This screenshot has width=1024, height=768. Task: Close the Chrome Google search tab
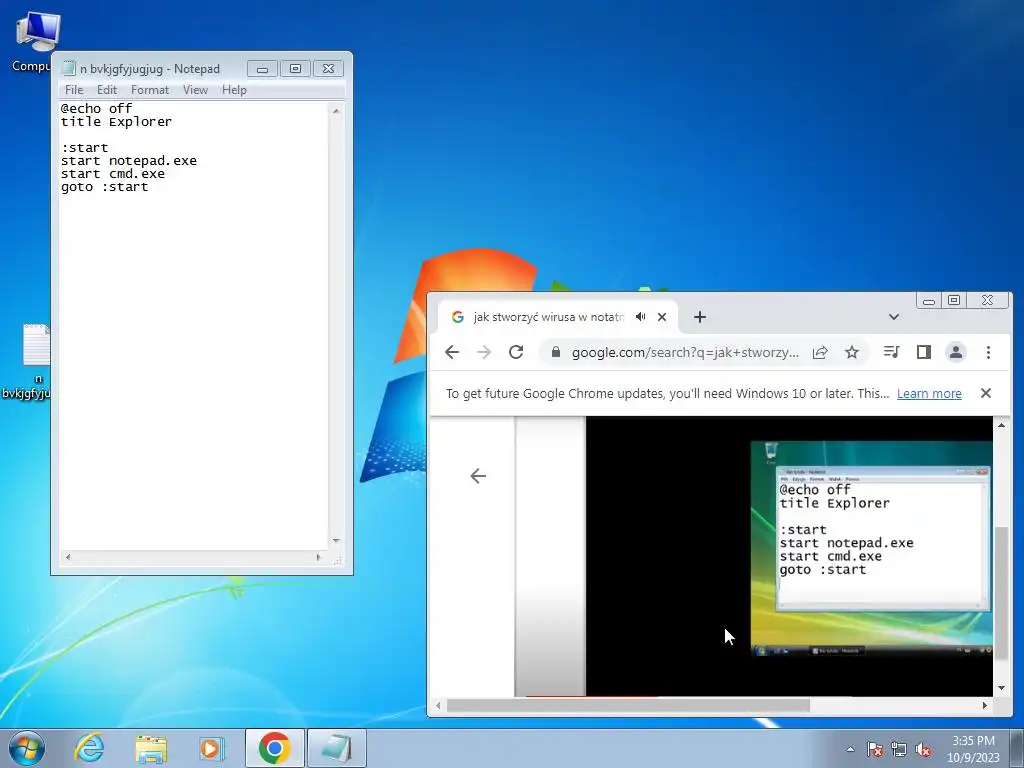pyautogui.click(x=662, y=317)
